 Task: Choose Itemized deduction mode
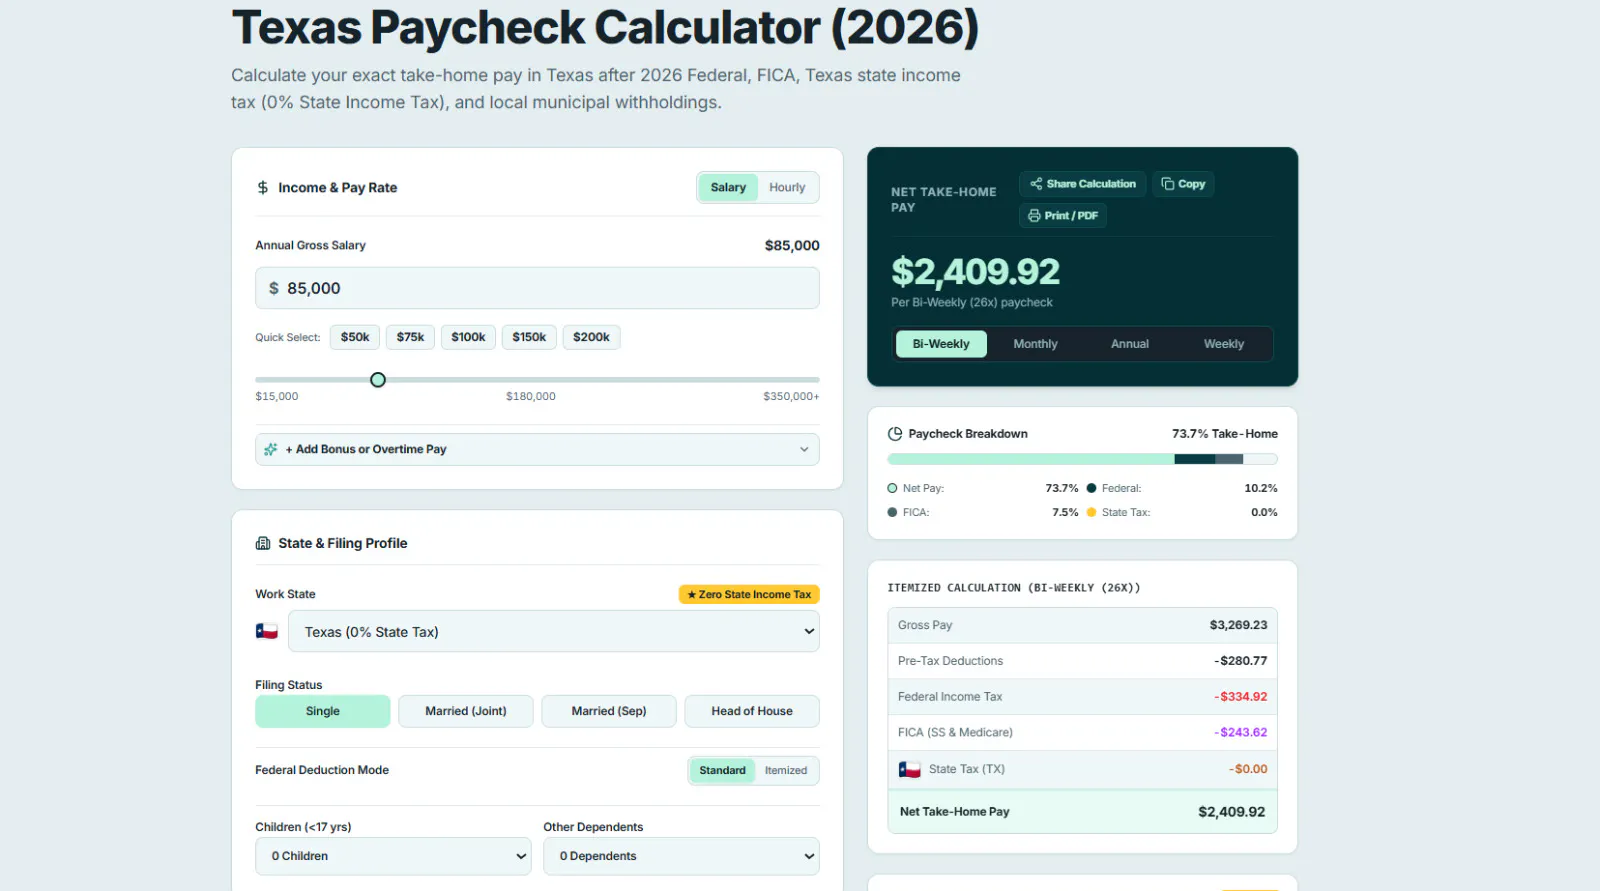(x=786, y=770)
